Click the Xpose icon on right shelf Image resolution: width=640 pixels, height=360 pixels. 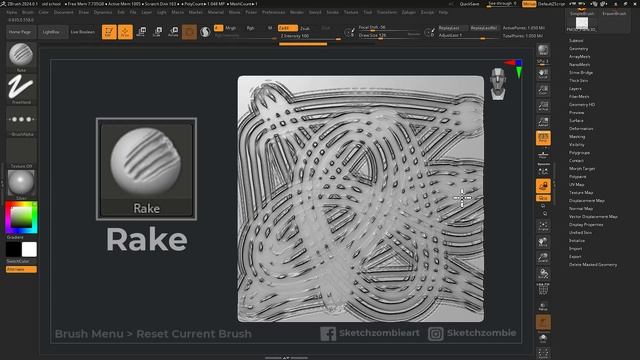point(543,353)
